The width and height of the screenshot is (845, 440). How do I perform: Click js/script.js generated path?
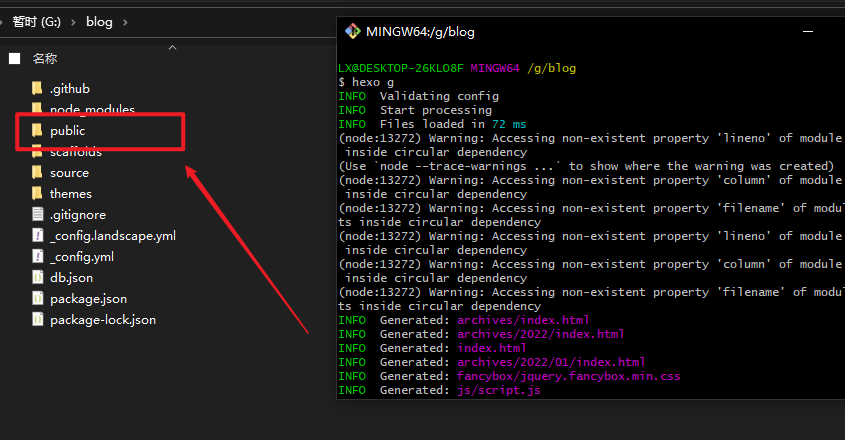(x=499, y=390)
